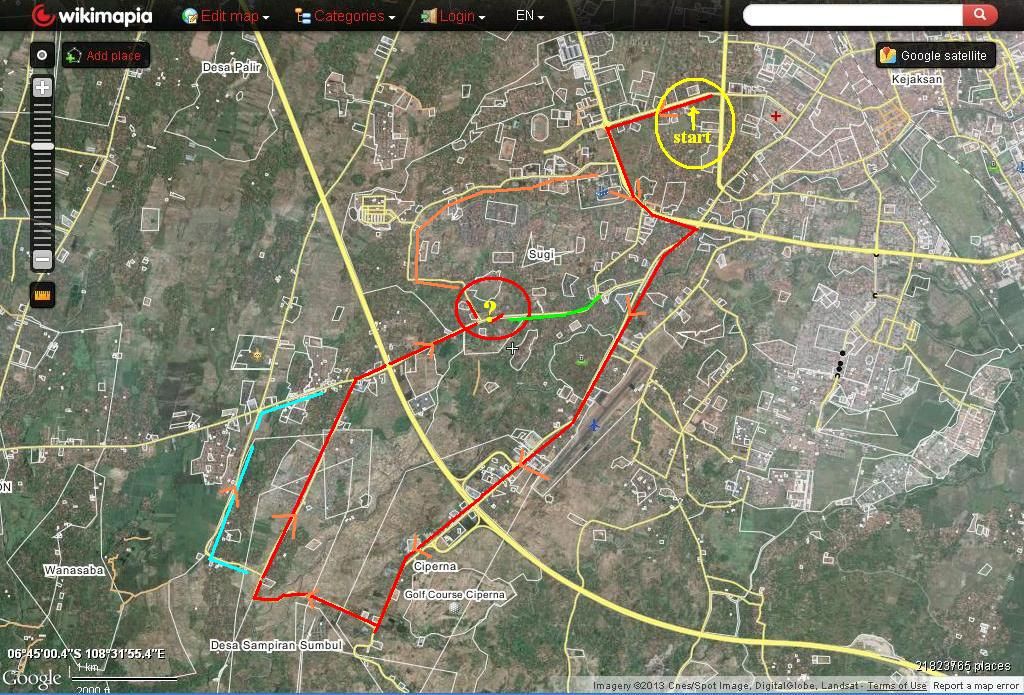Click the airport plane icon on the map
Screen dimensions: 1024x695
click(594, 425)
